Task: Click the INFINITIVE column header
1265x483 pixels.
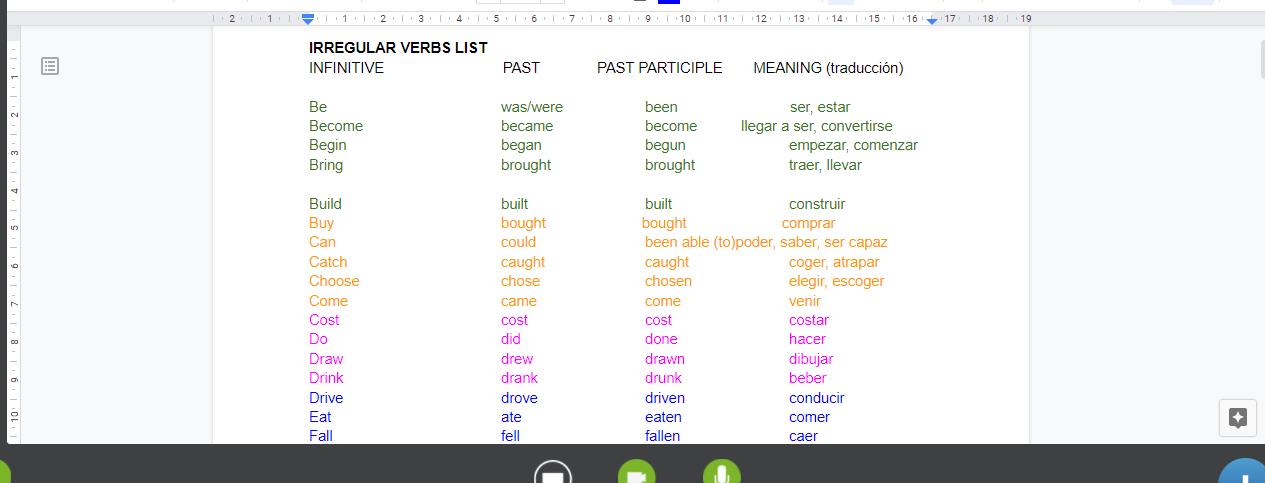Action: (346, 68)
